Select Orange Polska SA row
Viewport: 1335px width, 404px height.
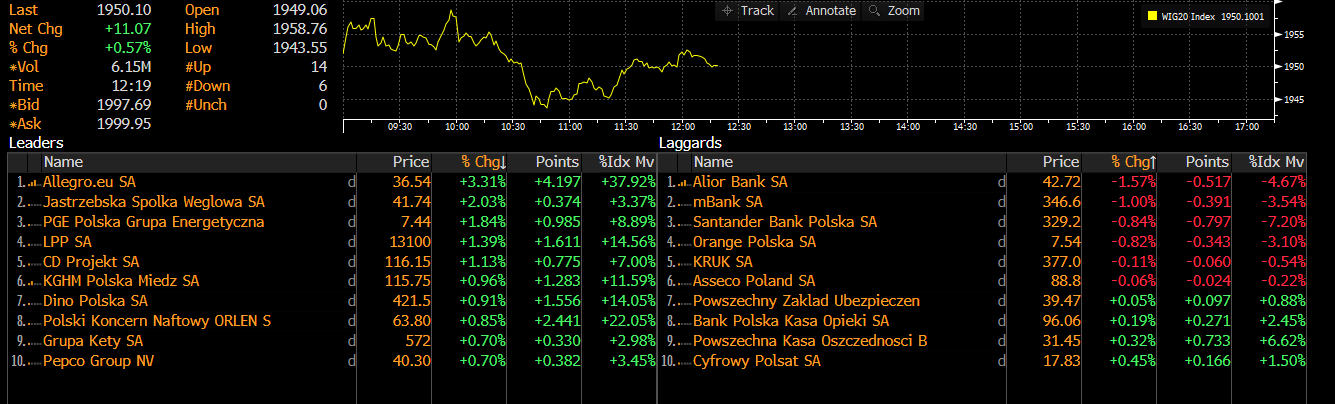(754, 242)
